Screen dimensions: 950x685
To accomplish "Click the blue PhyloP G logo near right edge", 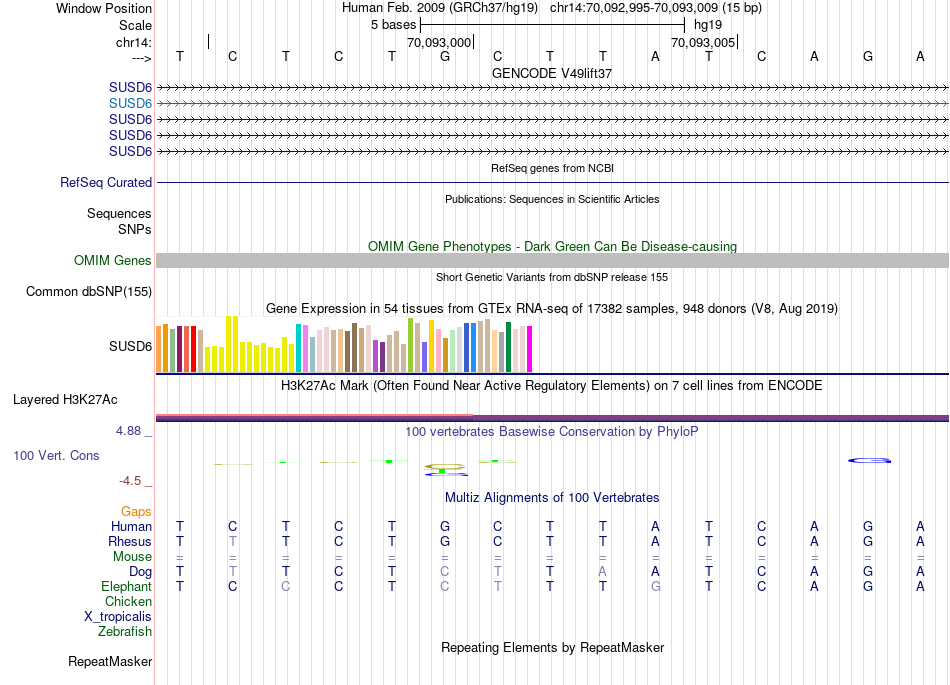I will [x=869, y=460].
